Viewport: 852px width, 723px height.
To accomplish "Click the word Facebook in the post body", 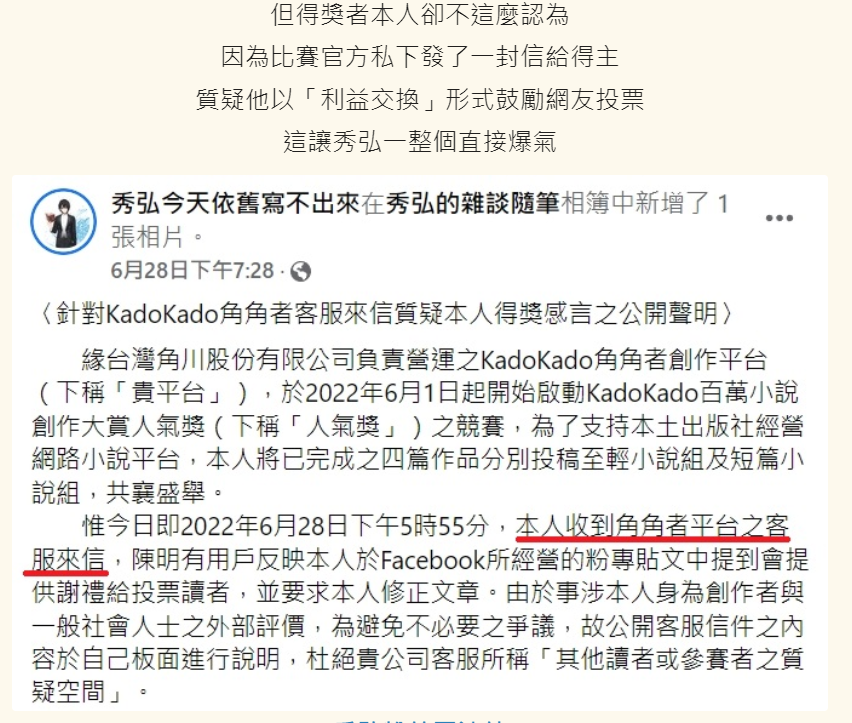I will (x=432, y=560).
